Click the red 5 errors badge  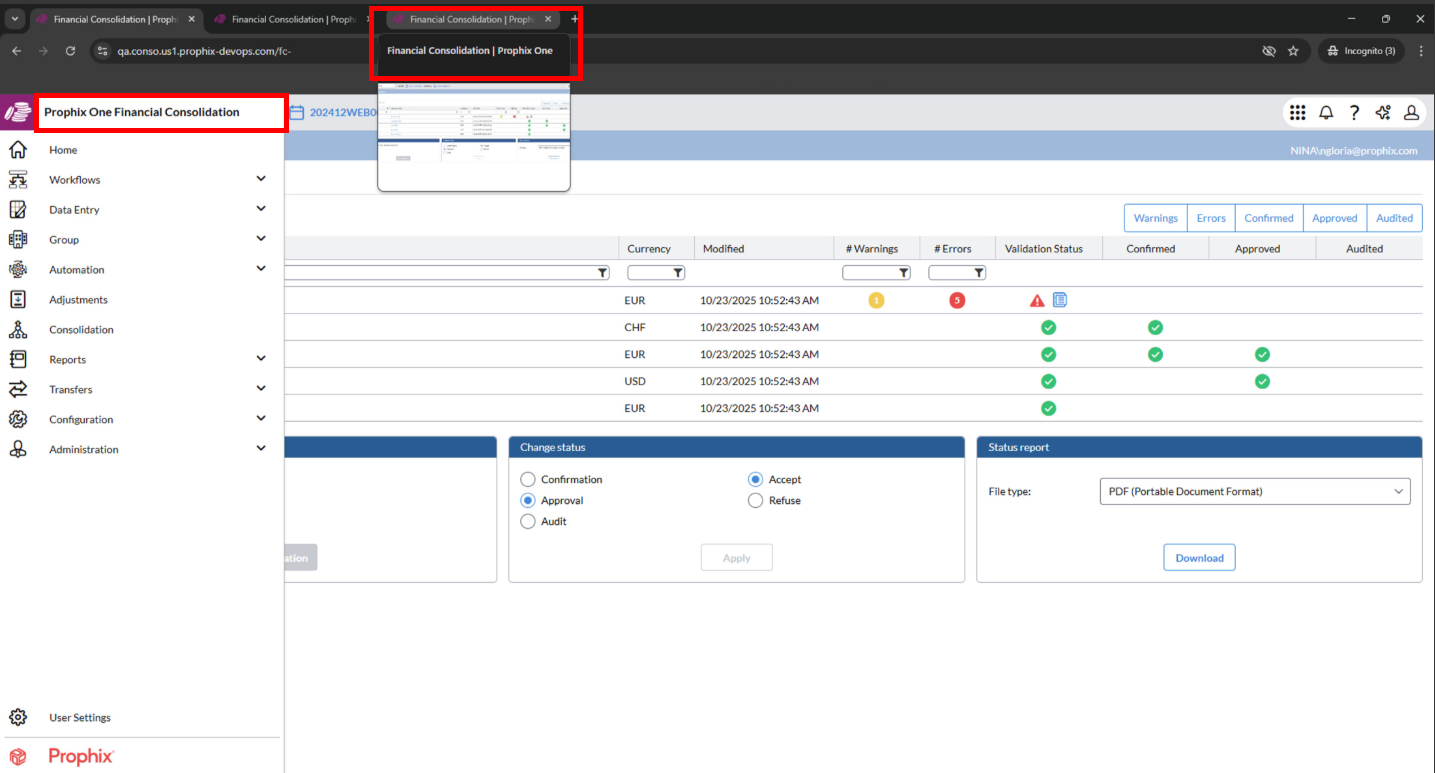click(957, 300)
